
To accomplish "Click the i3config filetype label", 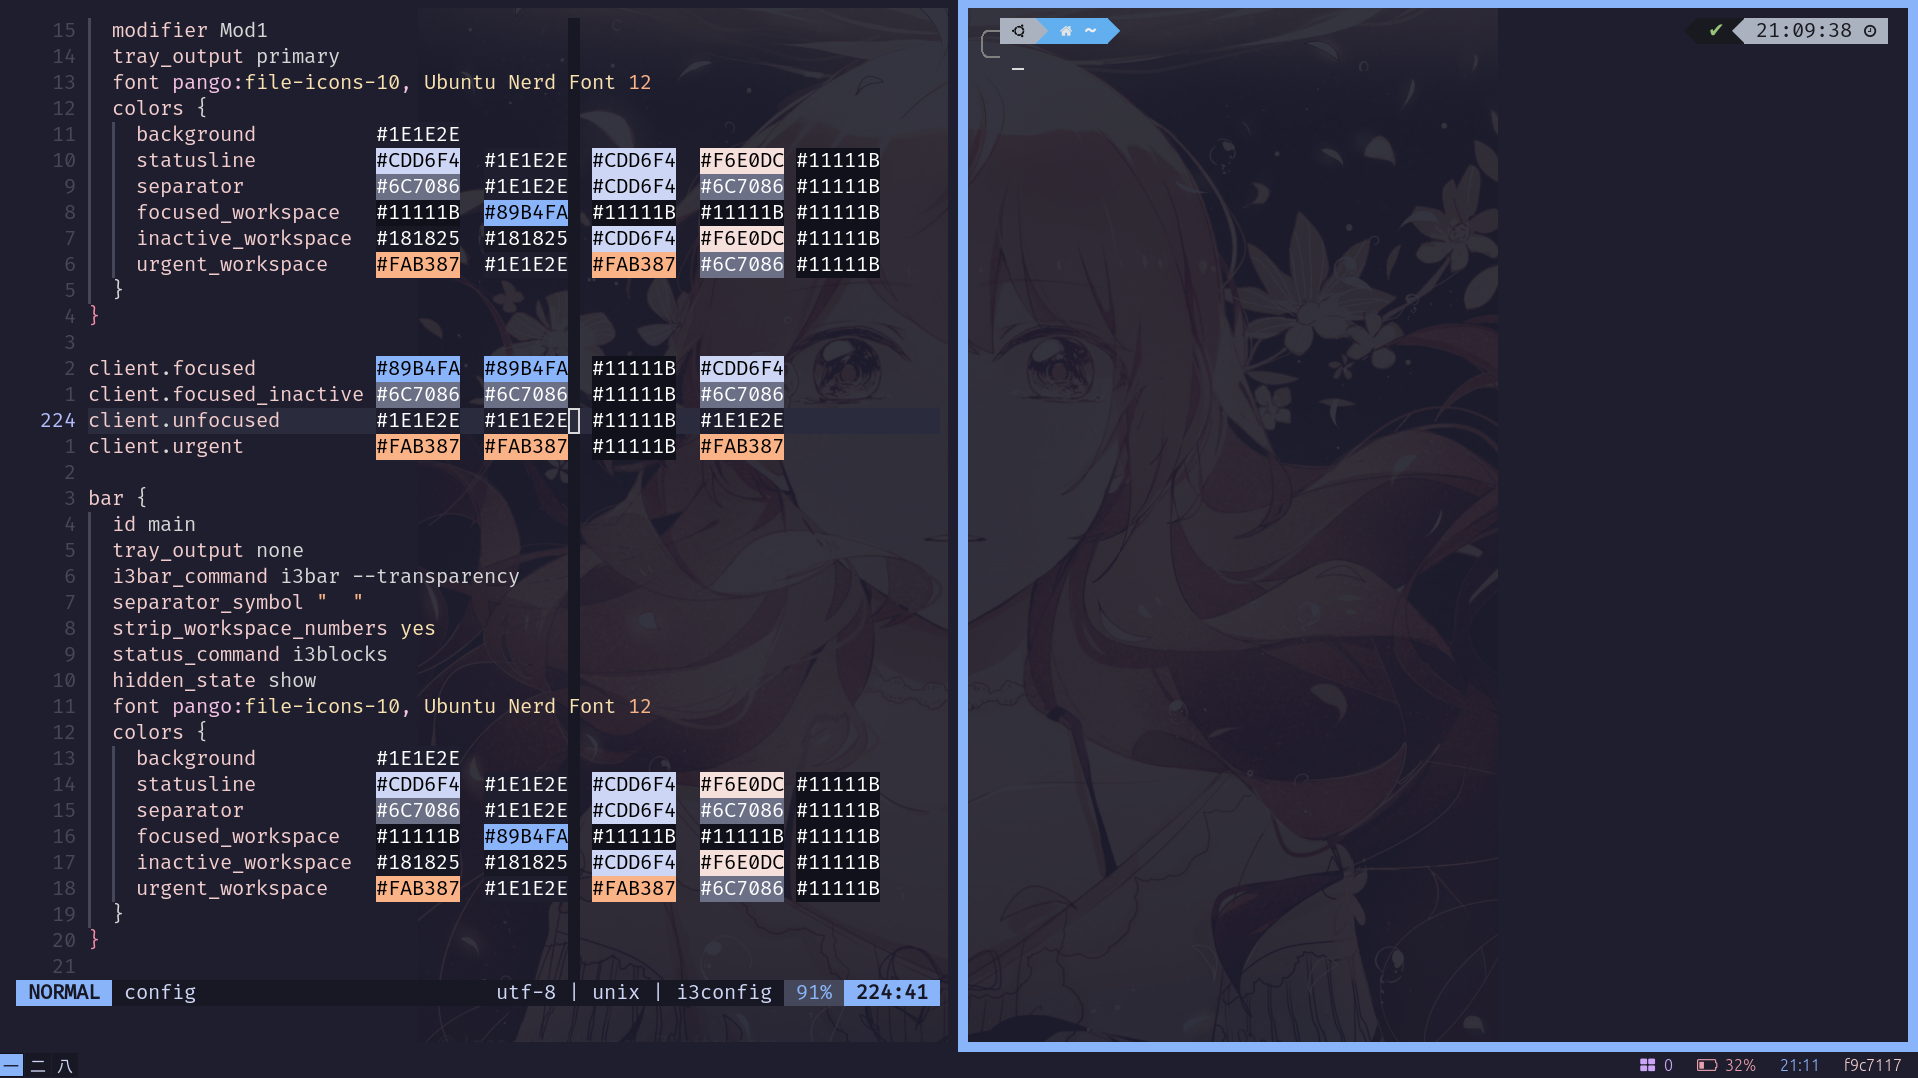I will (x=724, y=992).
